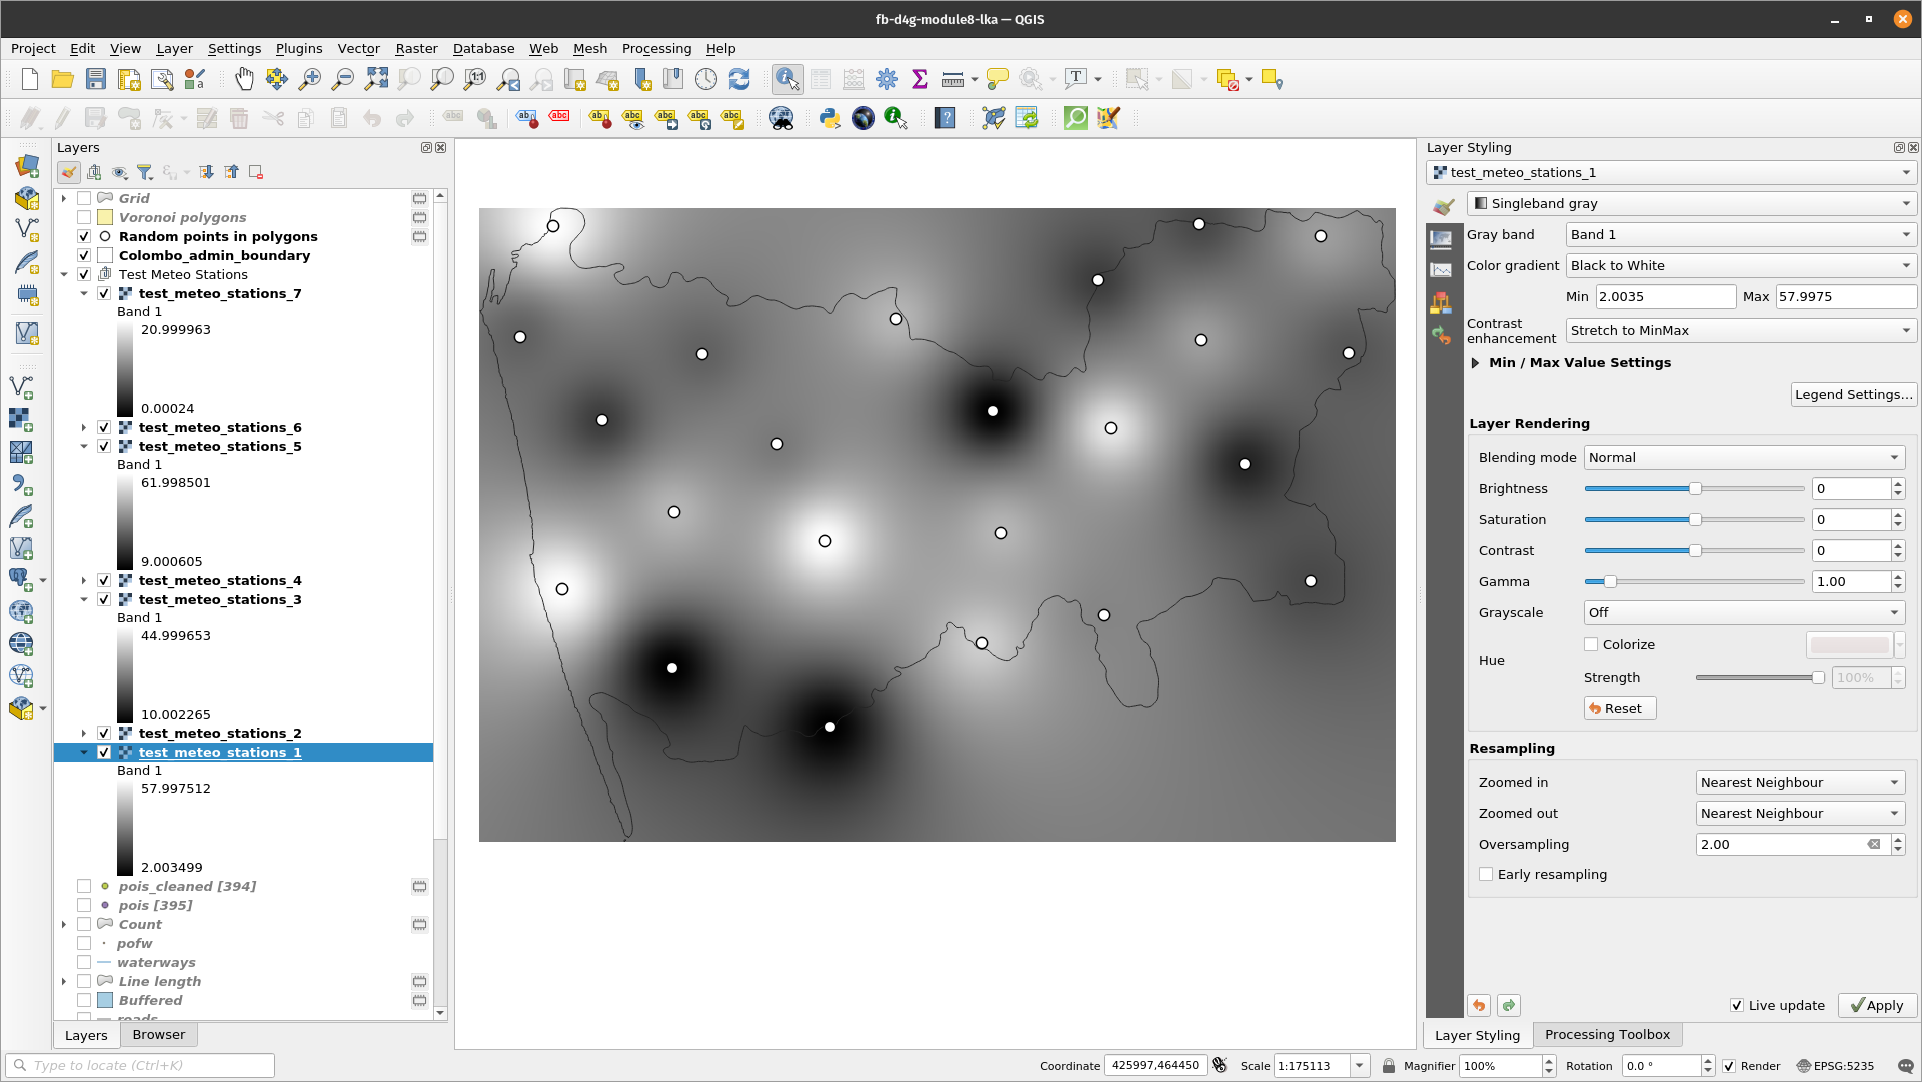The width and height of the screenshot is (1922, 1082).
Task: Expand the test_meteo_stations_6 layer legend
Action: coord(84,427)
